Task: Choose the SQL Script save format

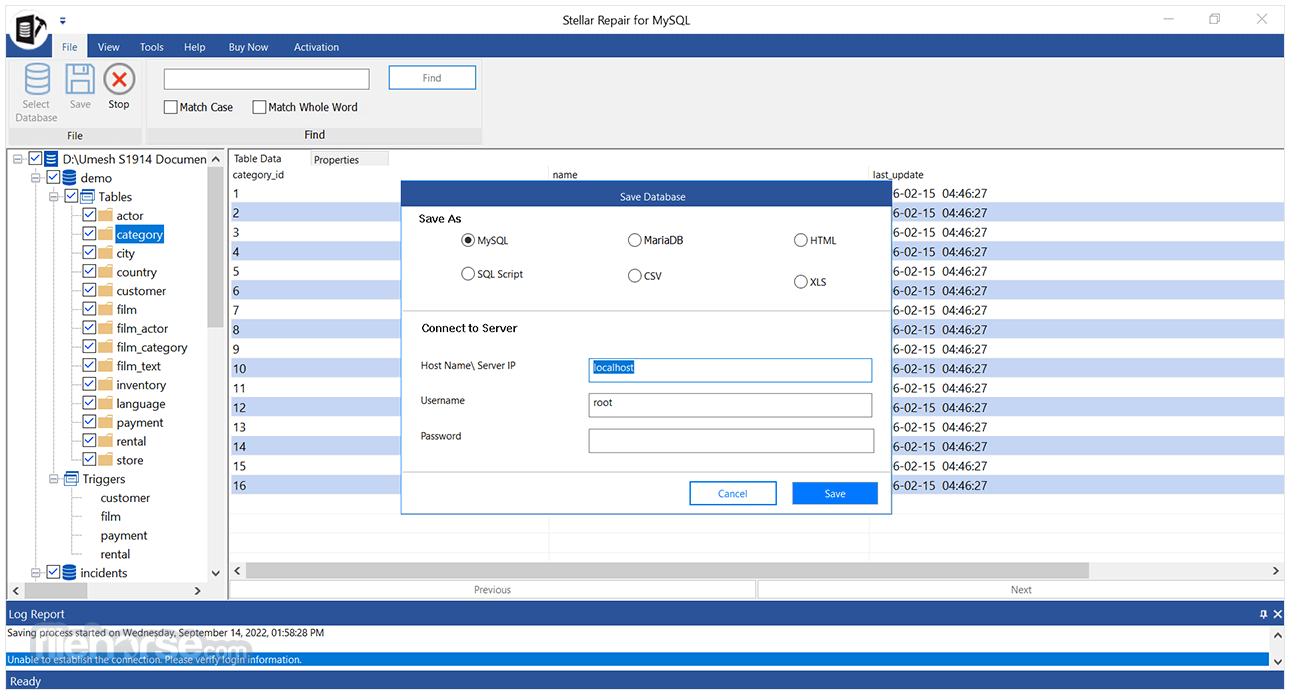Action: 468,274
